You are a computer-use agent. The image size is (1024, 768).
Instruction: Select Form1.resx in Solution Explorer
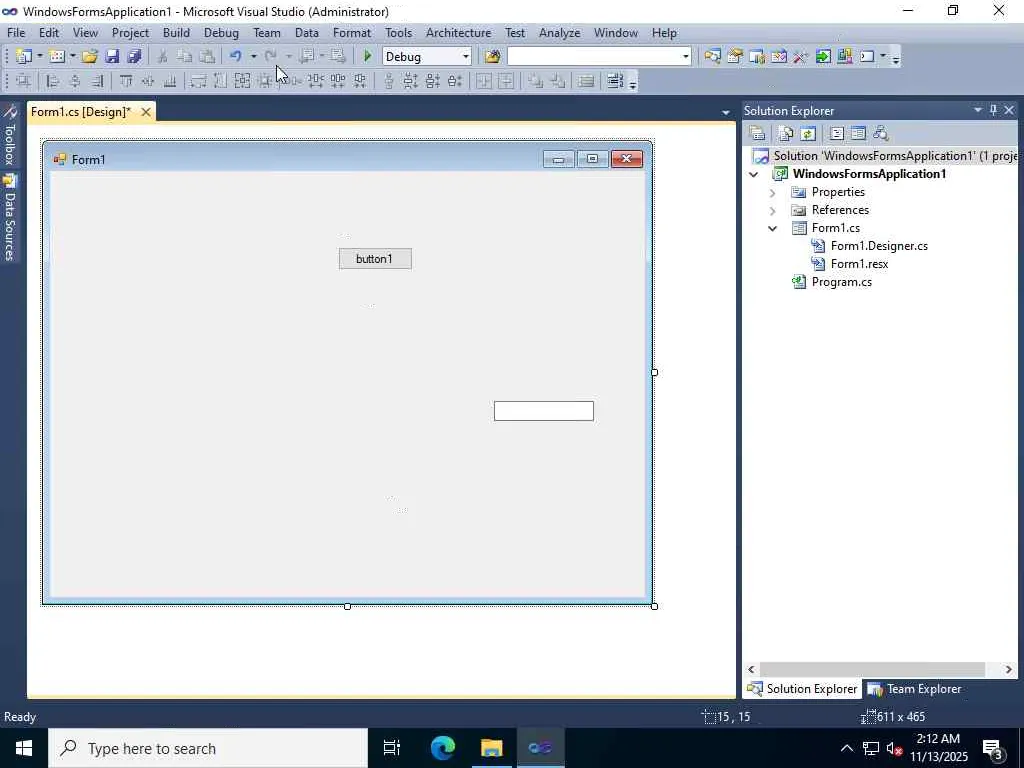(x=859, y=264)
